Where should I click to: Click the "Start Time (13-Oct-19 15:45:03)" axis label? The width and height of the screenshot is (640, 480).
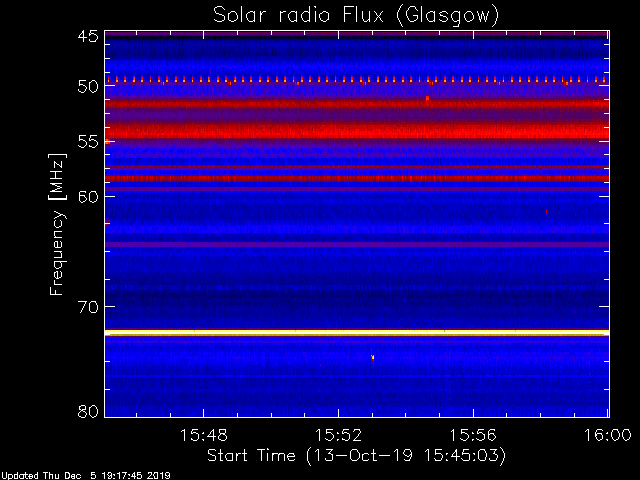356,455
